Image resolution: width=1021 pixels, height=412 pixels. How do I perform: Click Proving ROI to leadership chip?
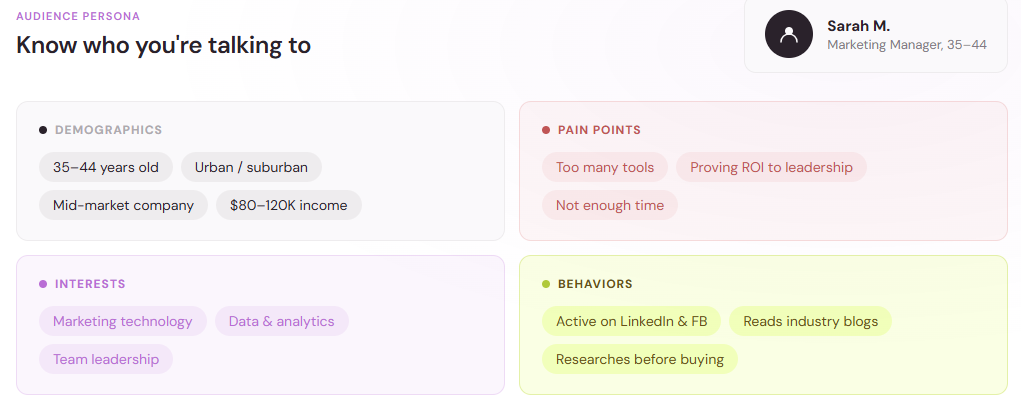pyautogui.click(x=771, y=167)
